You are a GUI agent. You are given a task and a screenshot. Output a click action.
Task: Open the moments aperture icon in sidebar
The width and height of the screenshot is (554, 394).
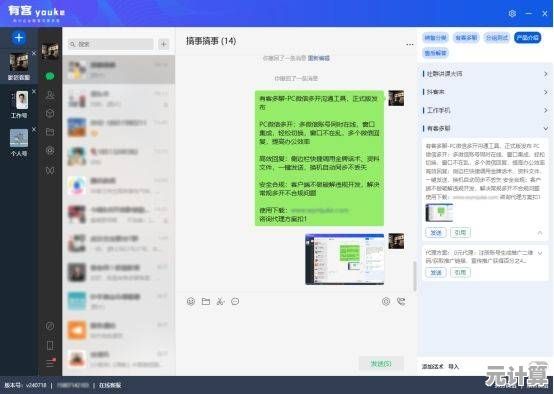click(x=50, y=151)
